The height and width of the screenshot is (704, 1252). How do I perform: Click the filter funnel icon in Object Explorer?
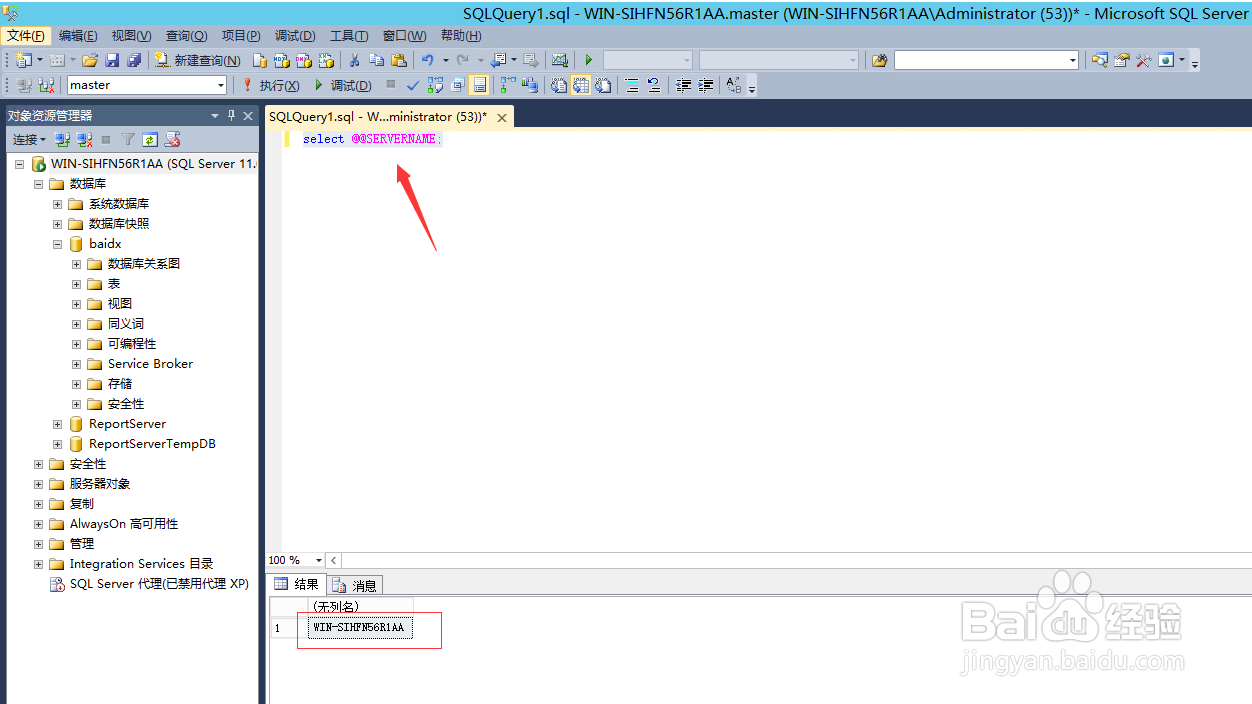(x=128, y=139)
